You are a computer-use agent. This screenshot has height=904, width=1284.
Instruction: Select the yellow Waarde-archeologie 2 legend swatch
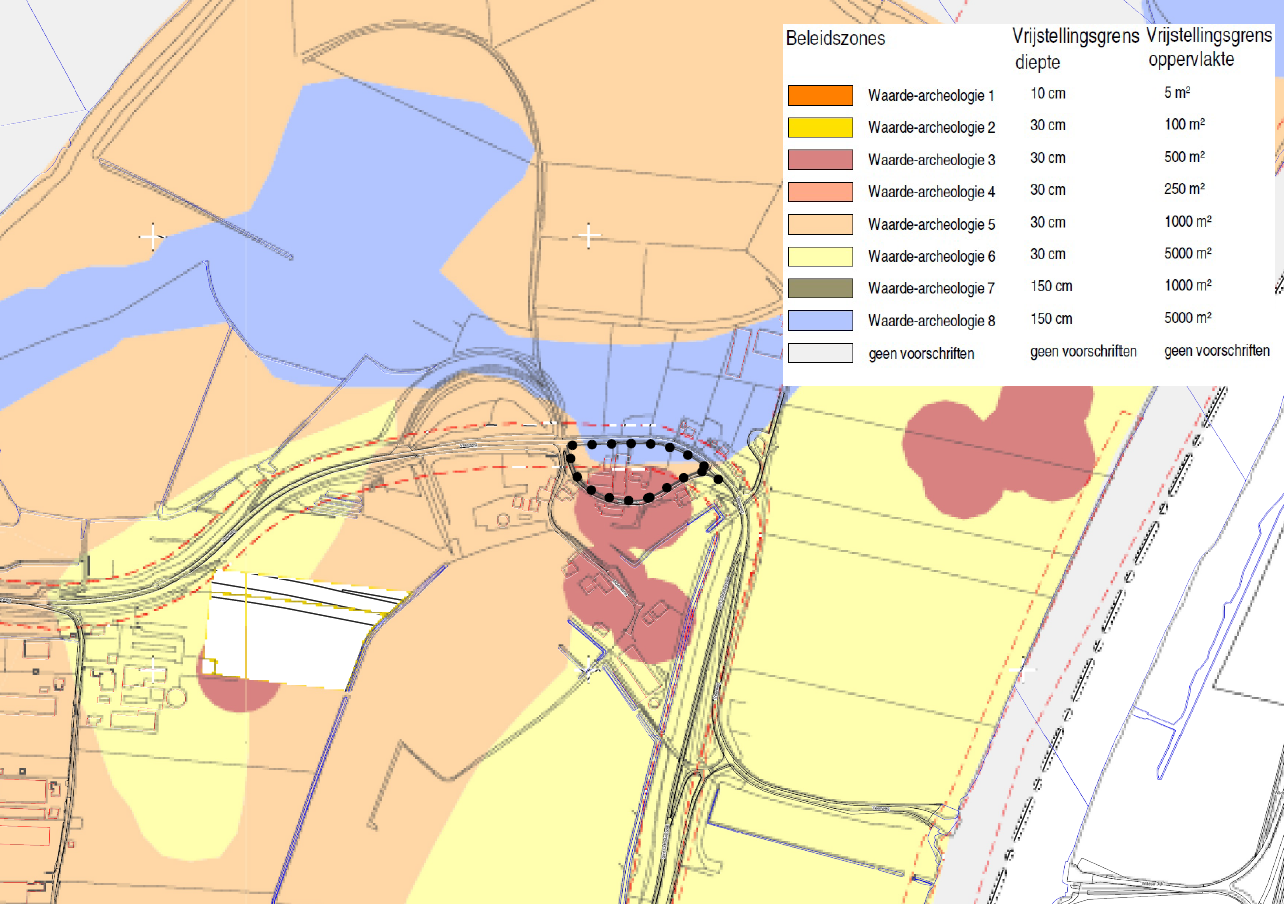click(820, 128)
